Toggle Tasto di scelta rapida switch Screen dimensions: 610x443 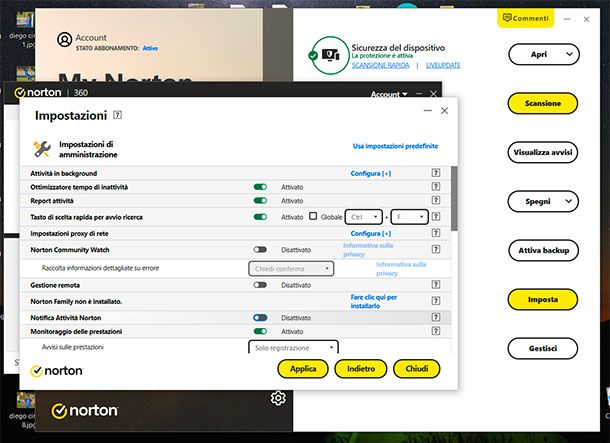(x=260, y=217)
